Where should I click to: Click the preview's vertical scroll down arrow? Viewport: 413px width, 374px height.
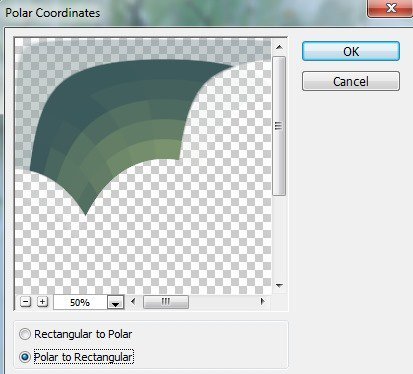click(x=279, y=285)
